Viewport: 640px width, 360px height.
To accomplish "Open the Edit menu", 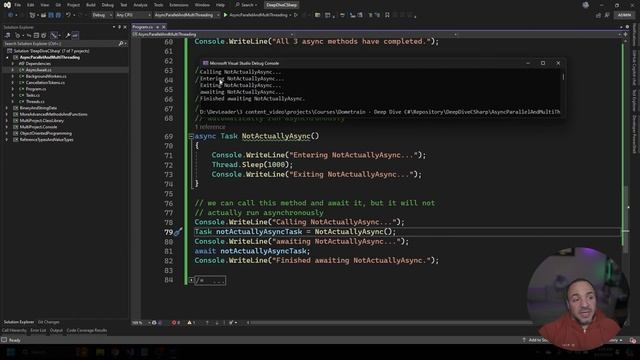I will [x=31, y=5].
